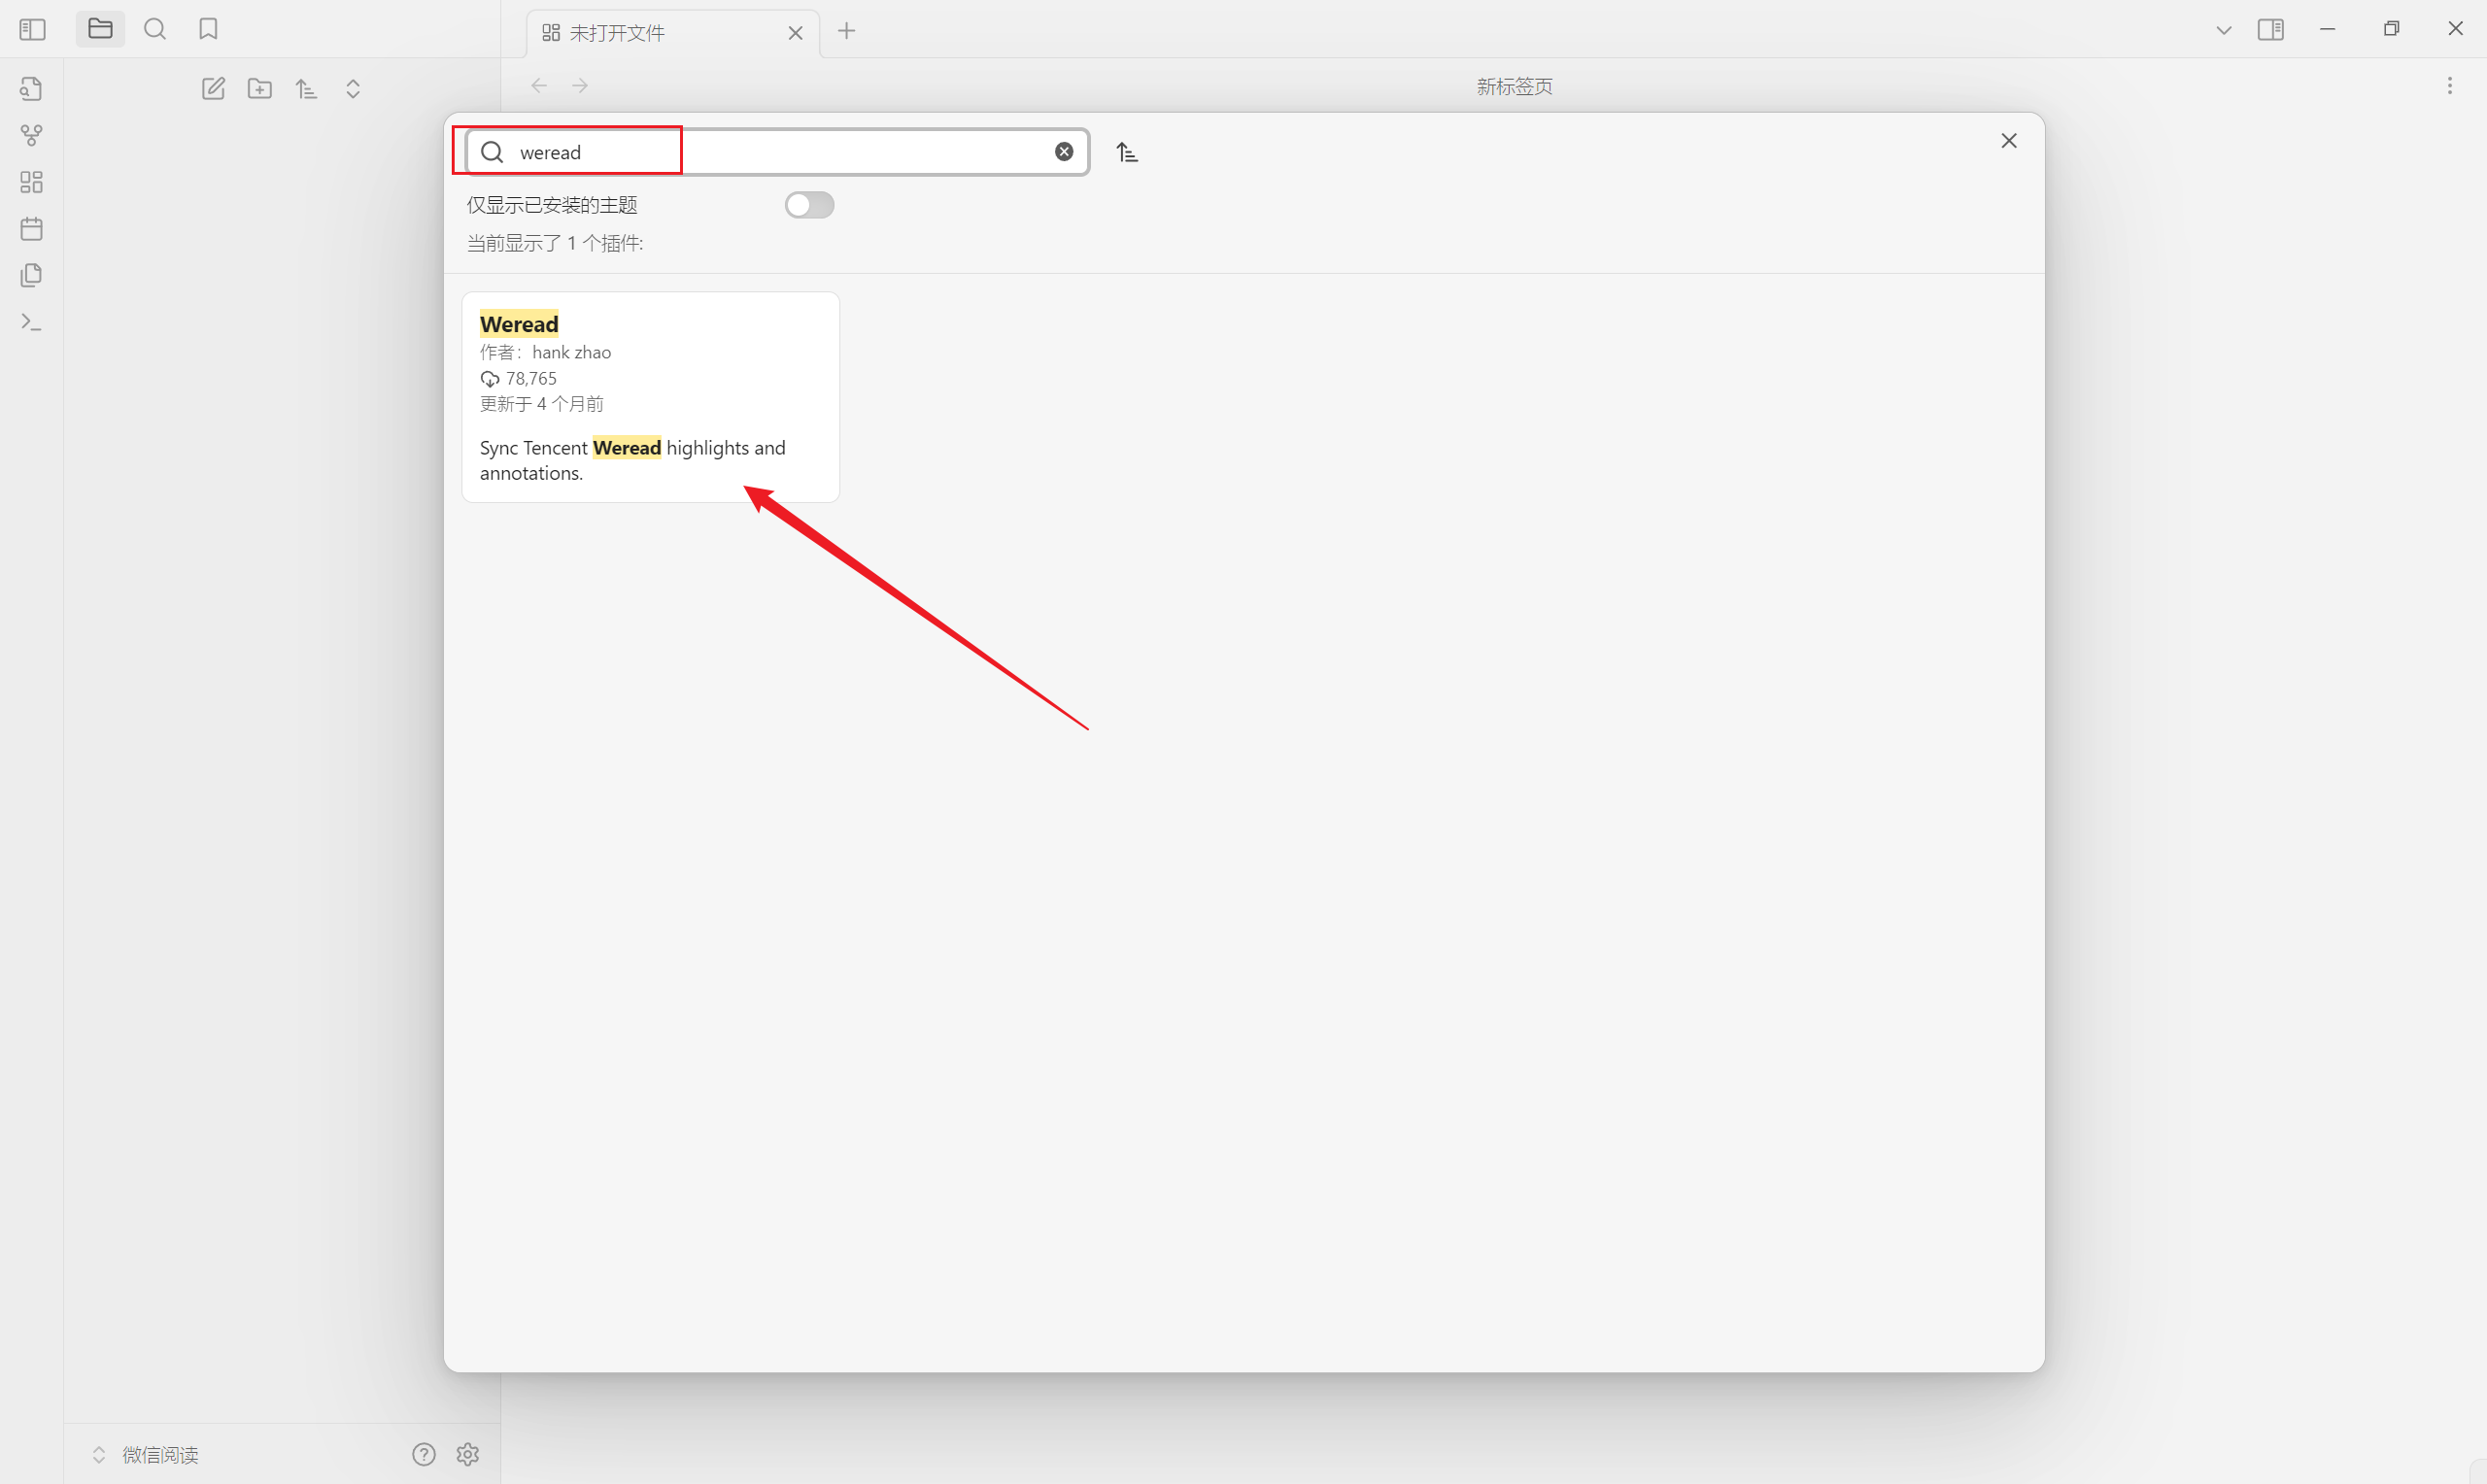2487x1484 pixels.
Task: Open the canvas icon in ribbon
Action: coord(31,182)
